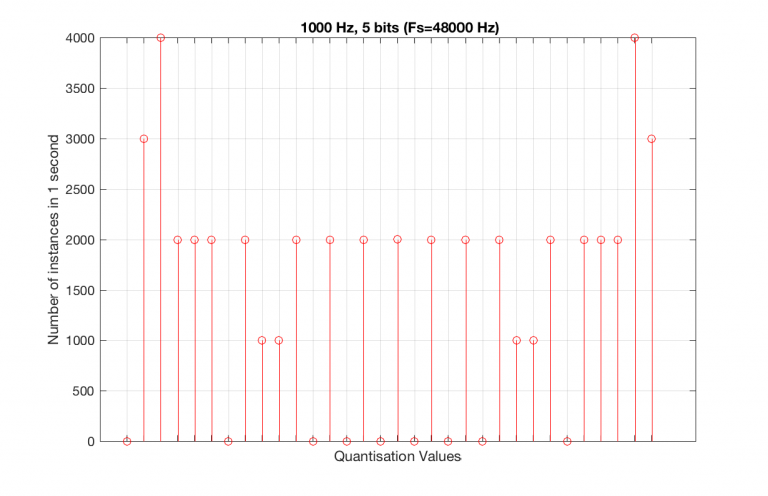Select the leftmost marker at 1000
This screenshot has height=496, width=768.
pos(262,340)
